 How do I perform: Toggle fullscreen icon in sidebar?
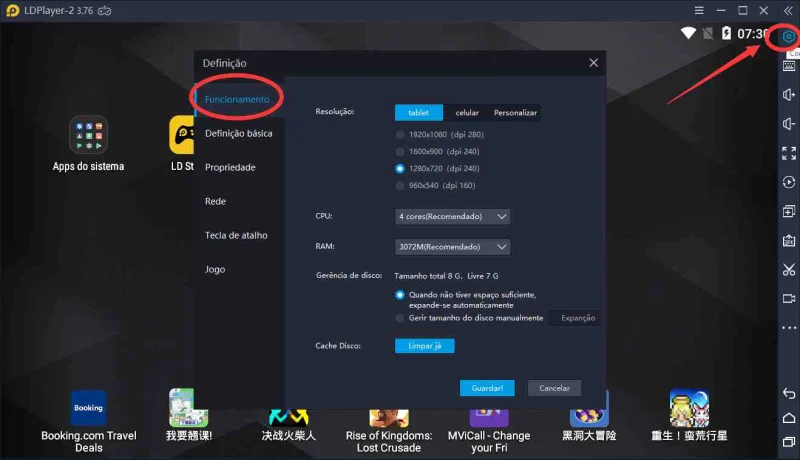(789, 153)
